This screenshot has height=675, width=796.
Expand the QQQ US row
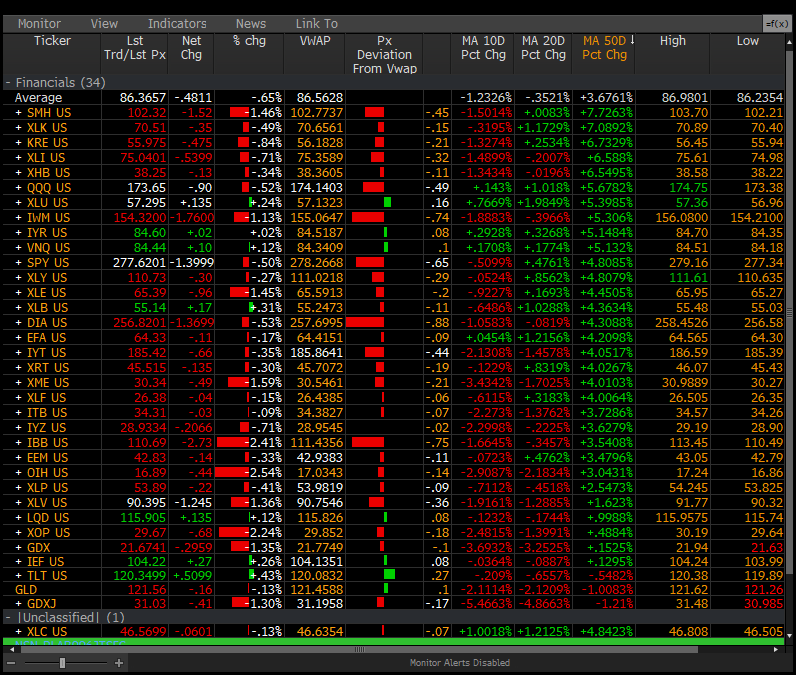coord(19,188)
